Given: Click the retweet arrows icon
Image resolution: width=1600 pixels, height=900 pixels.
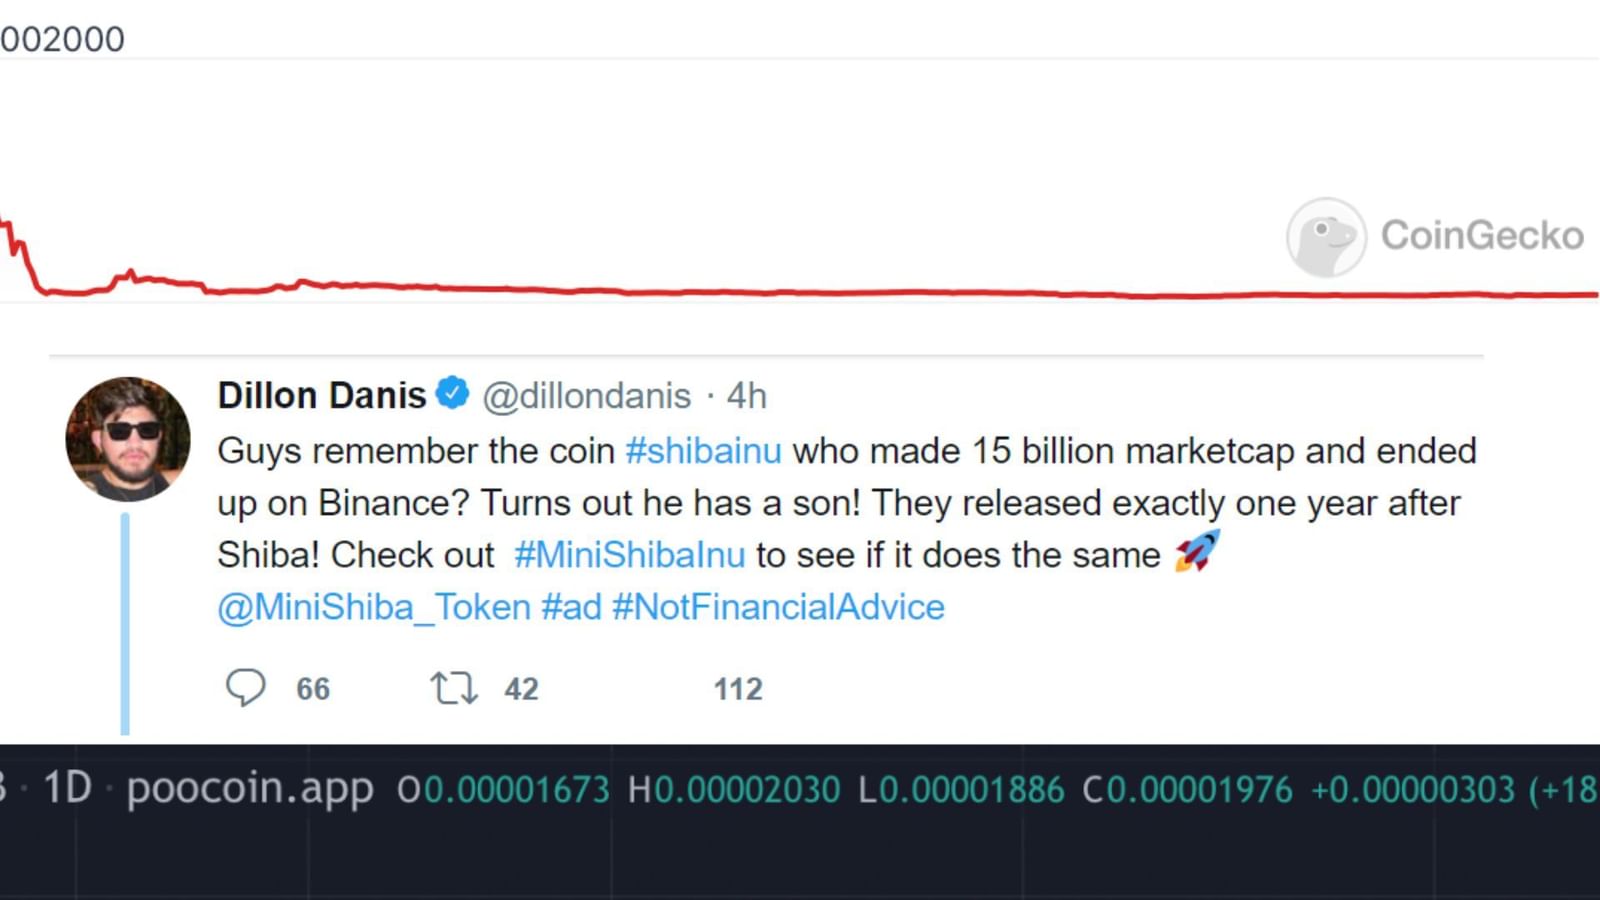Looking at the screenshot, I should coord(454,688).
